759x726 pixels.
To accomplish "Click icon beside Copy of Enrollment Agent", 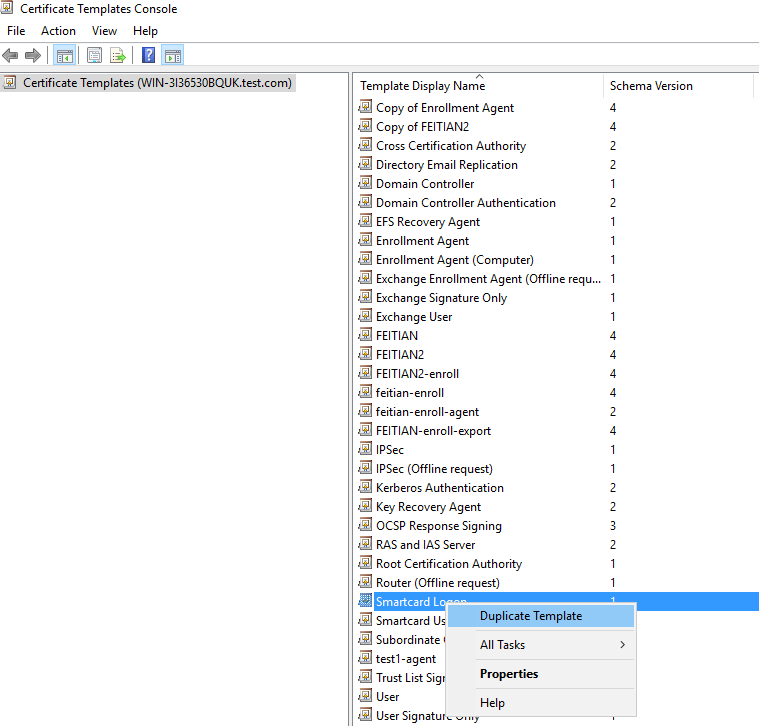I will (365, 107).
